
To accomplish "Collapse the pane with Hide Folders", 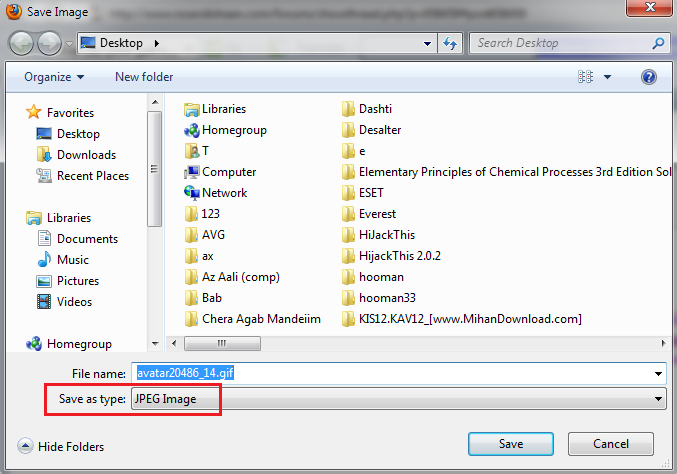I will pyautogui.click(x=62, y=447).
